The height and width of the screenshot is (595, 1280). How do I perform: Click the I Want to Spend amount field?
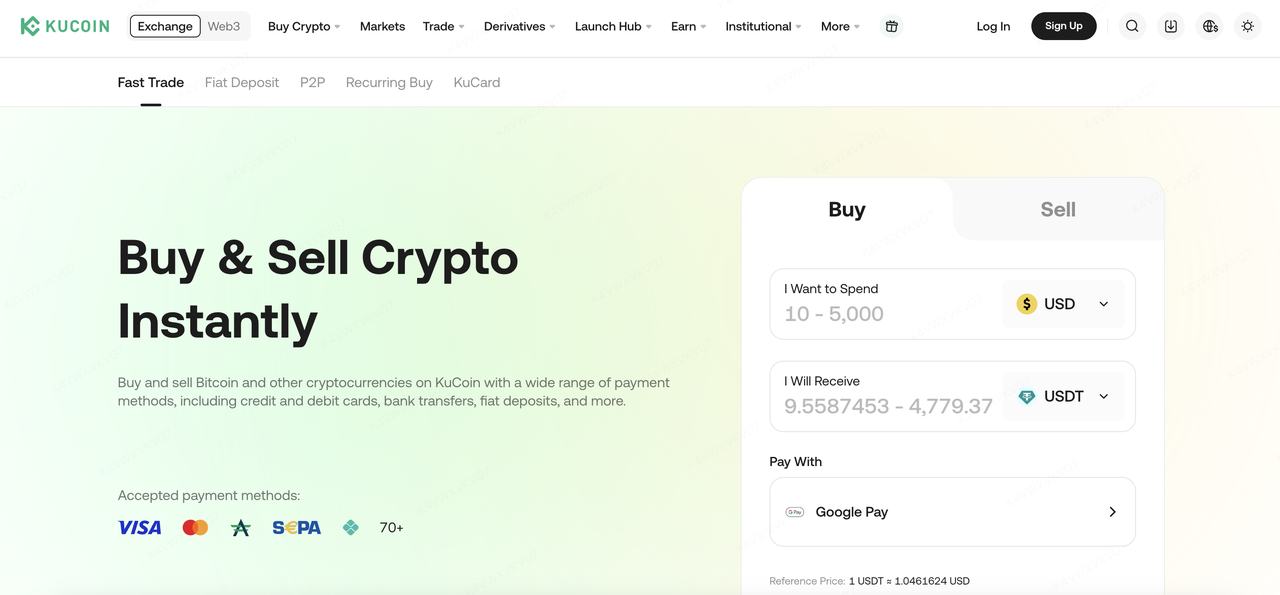(x=880, y=314)
